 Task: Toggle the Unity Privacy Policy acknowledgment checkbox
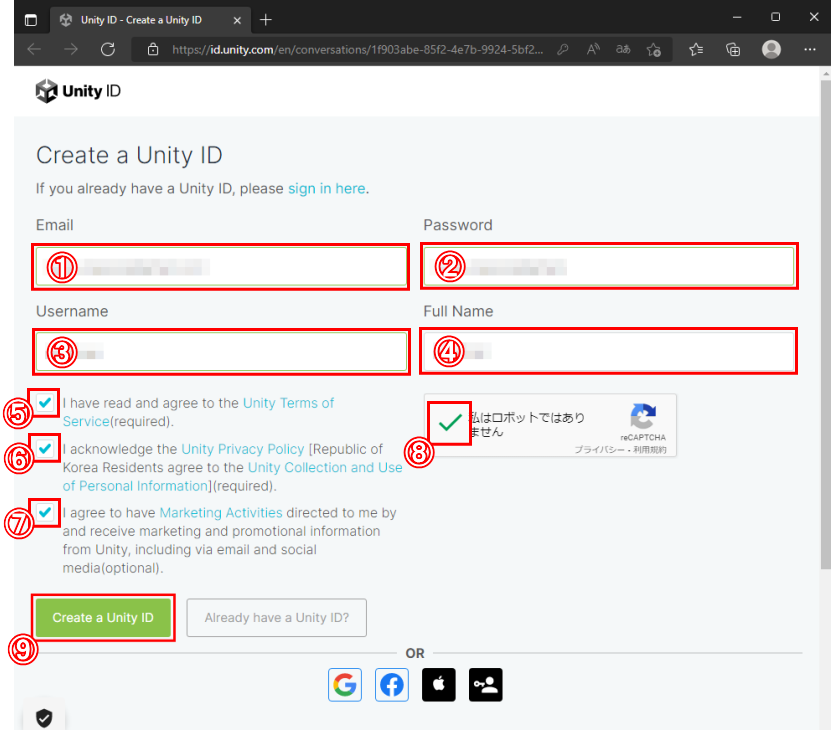point(45,448)
